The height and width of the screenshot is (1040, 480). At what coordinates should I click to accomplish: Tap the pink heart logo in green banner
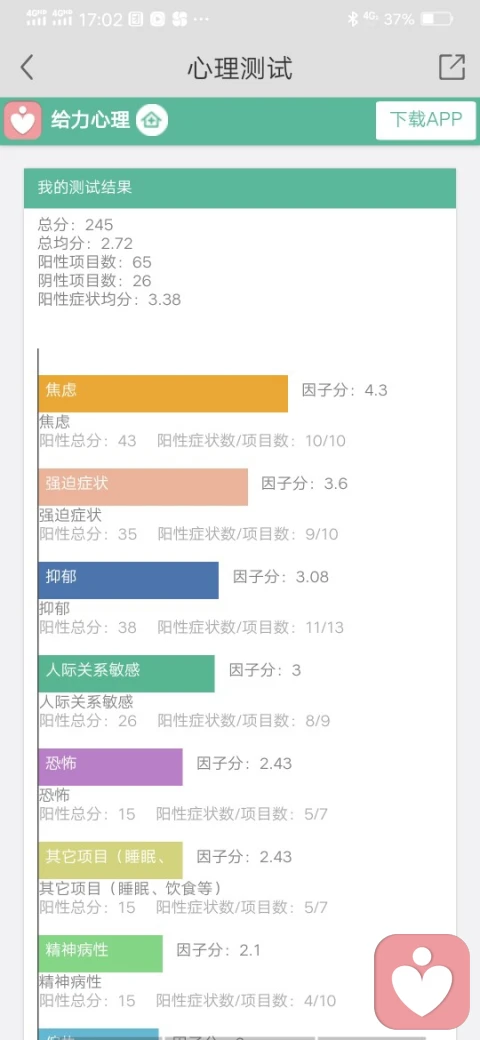(x=23, y=121)
